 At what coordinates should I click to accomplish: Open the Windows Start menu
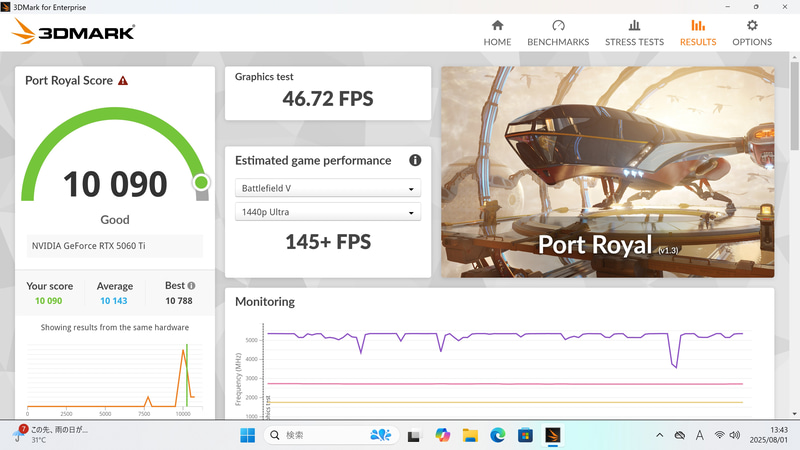(247, 435)
